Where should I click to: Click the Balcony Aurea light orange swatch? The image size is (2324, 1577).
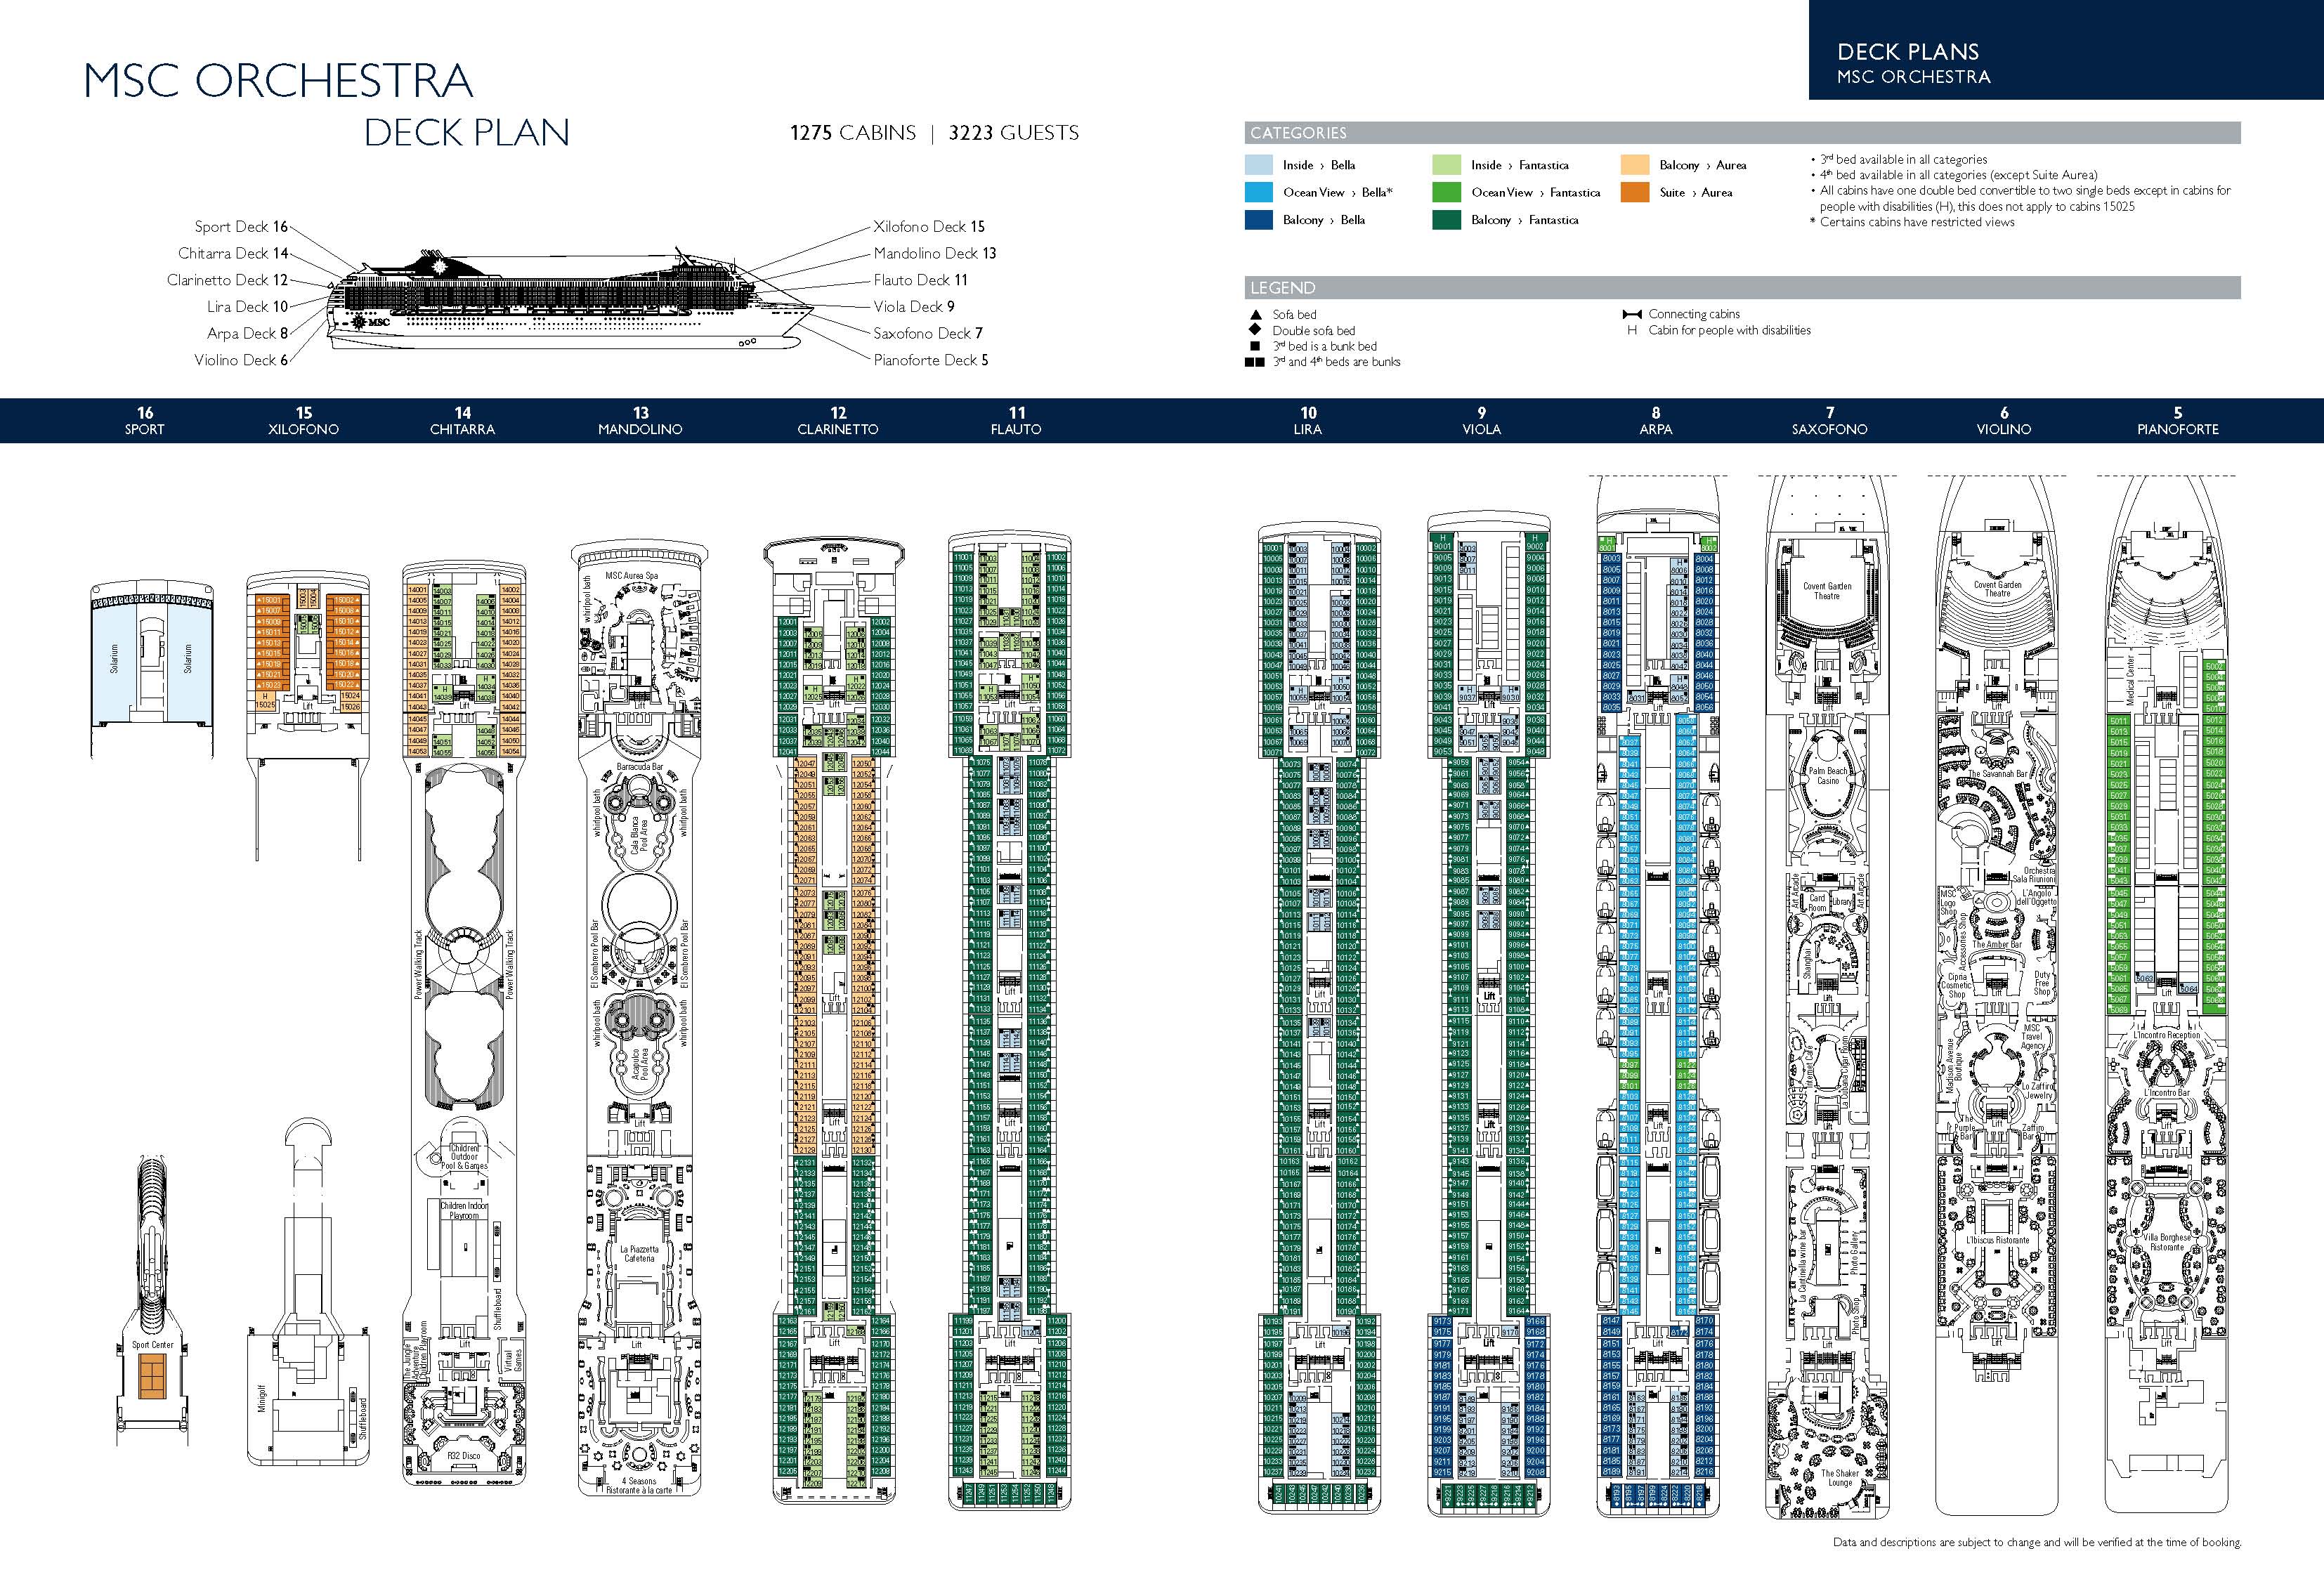[x=1635, y=165]
